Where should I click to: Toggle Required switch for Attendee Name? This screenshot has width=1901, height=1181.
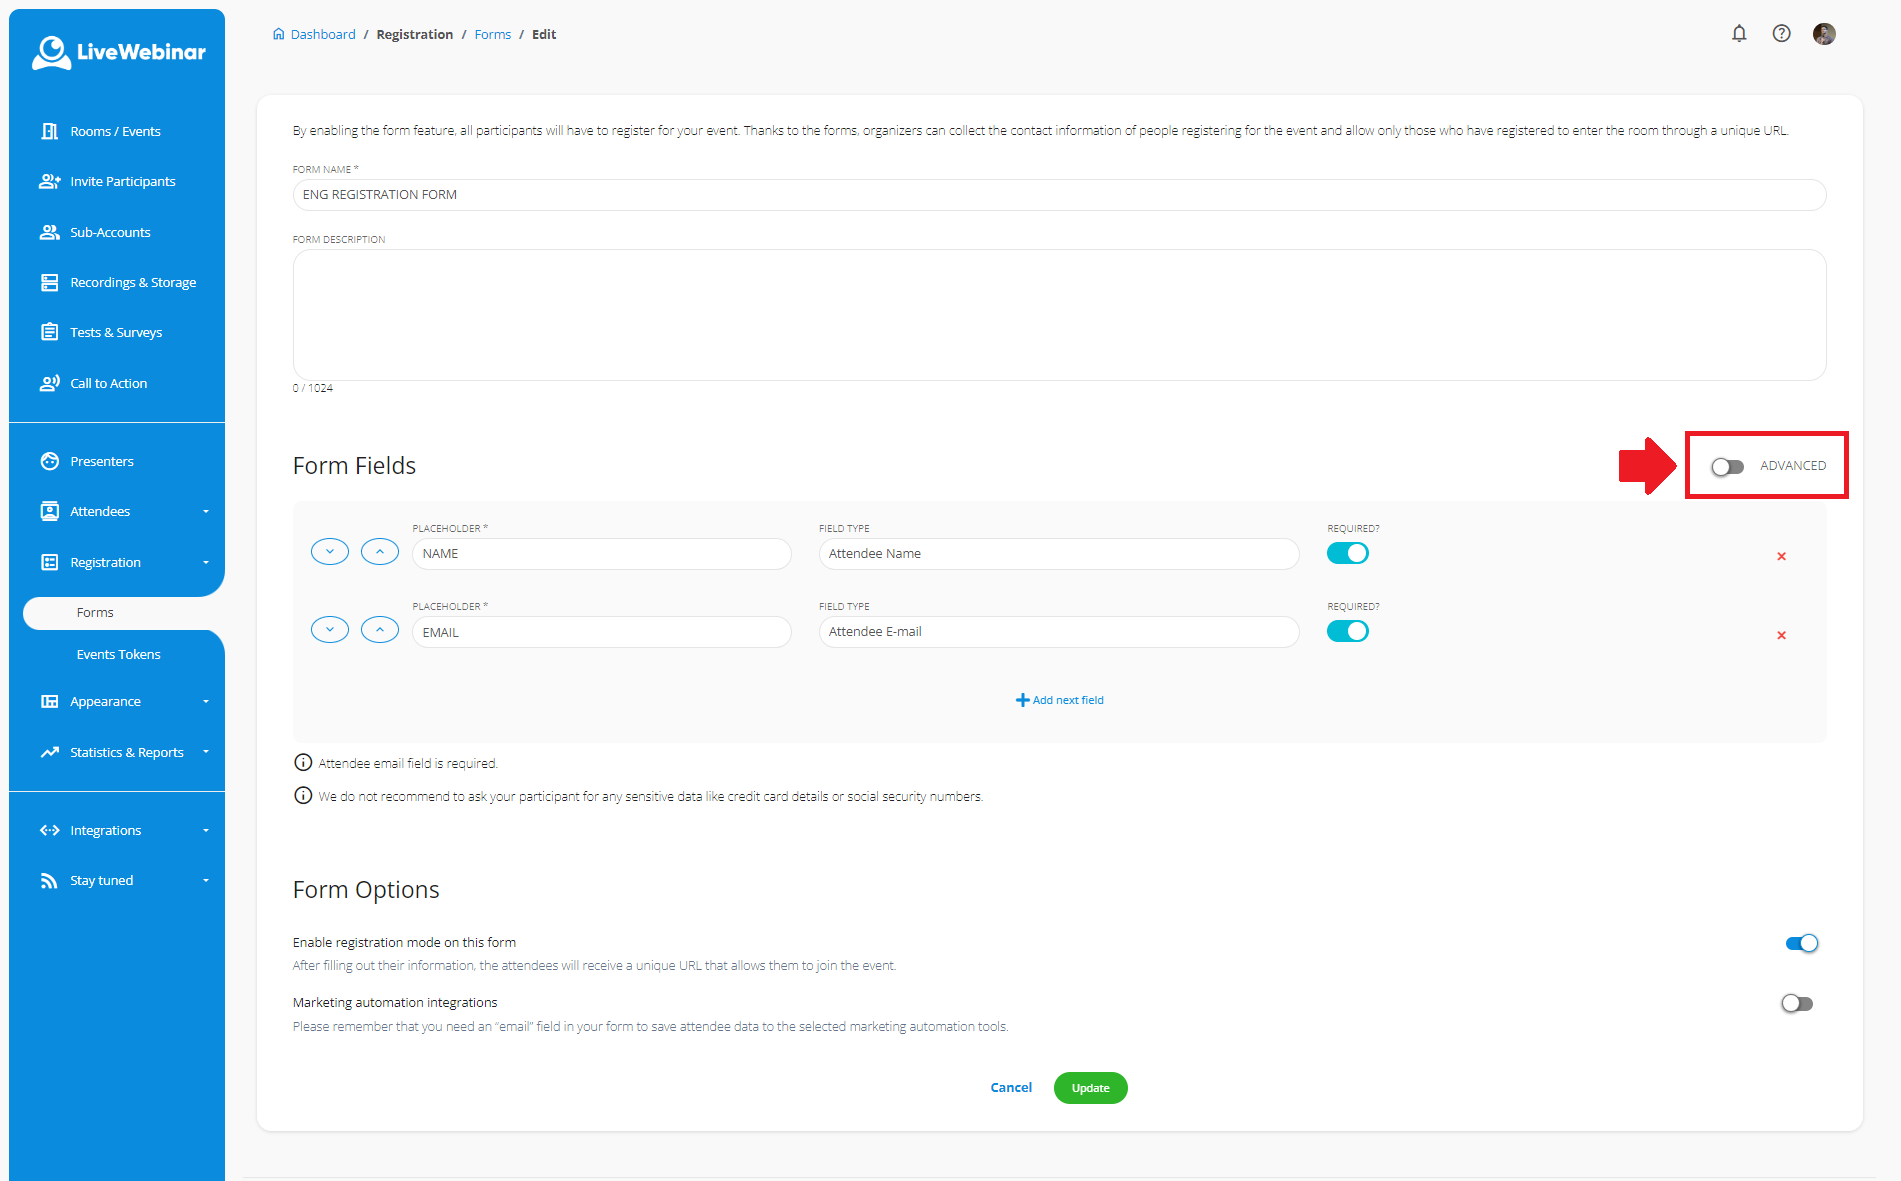pos(1347,554)
